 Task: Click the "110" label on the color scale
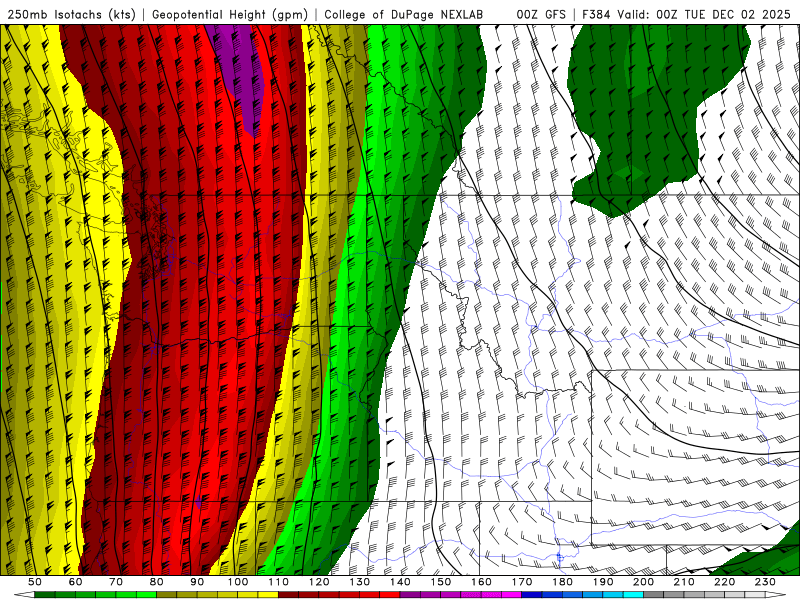click(279, 582)
